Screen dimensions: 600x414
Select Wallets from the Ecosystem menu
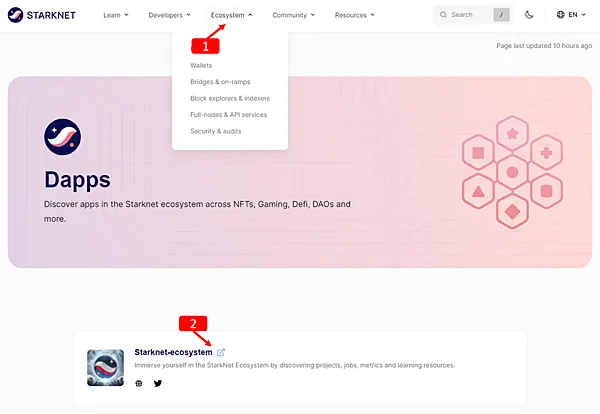pyautogui.click(x=201, y=65)
